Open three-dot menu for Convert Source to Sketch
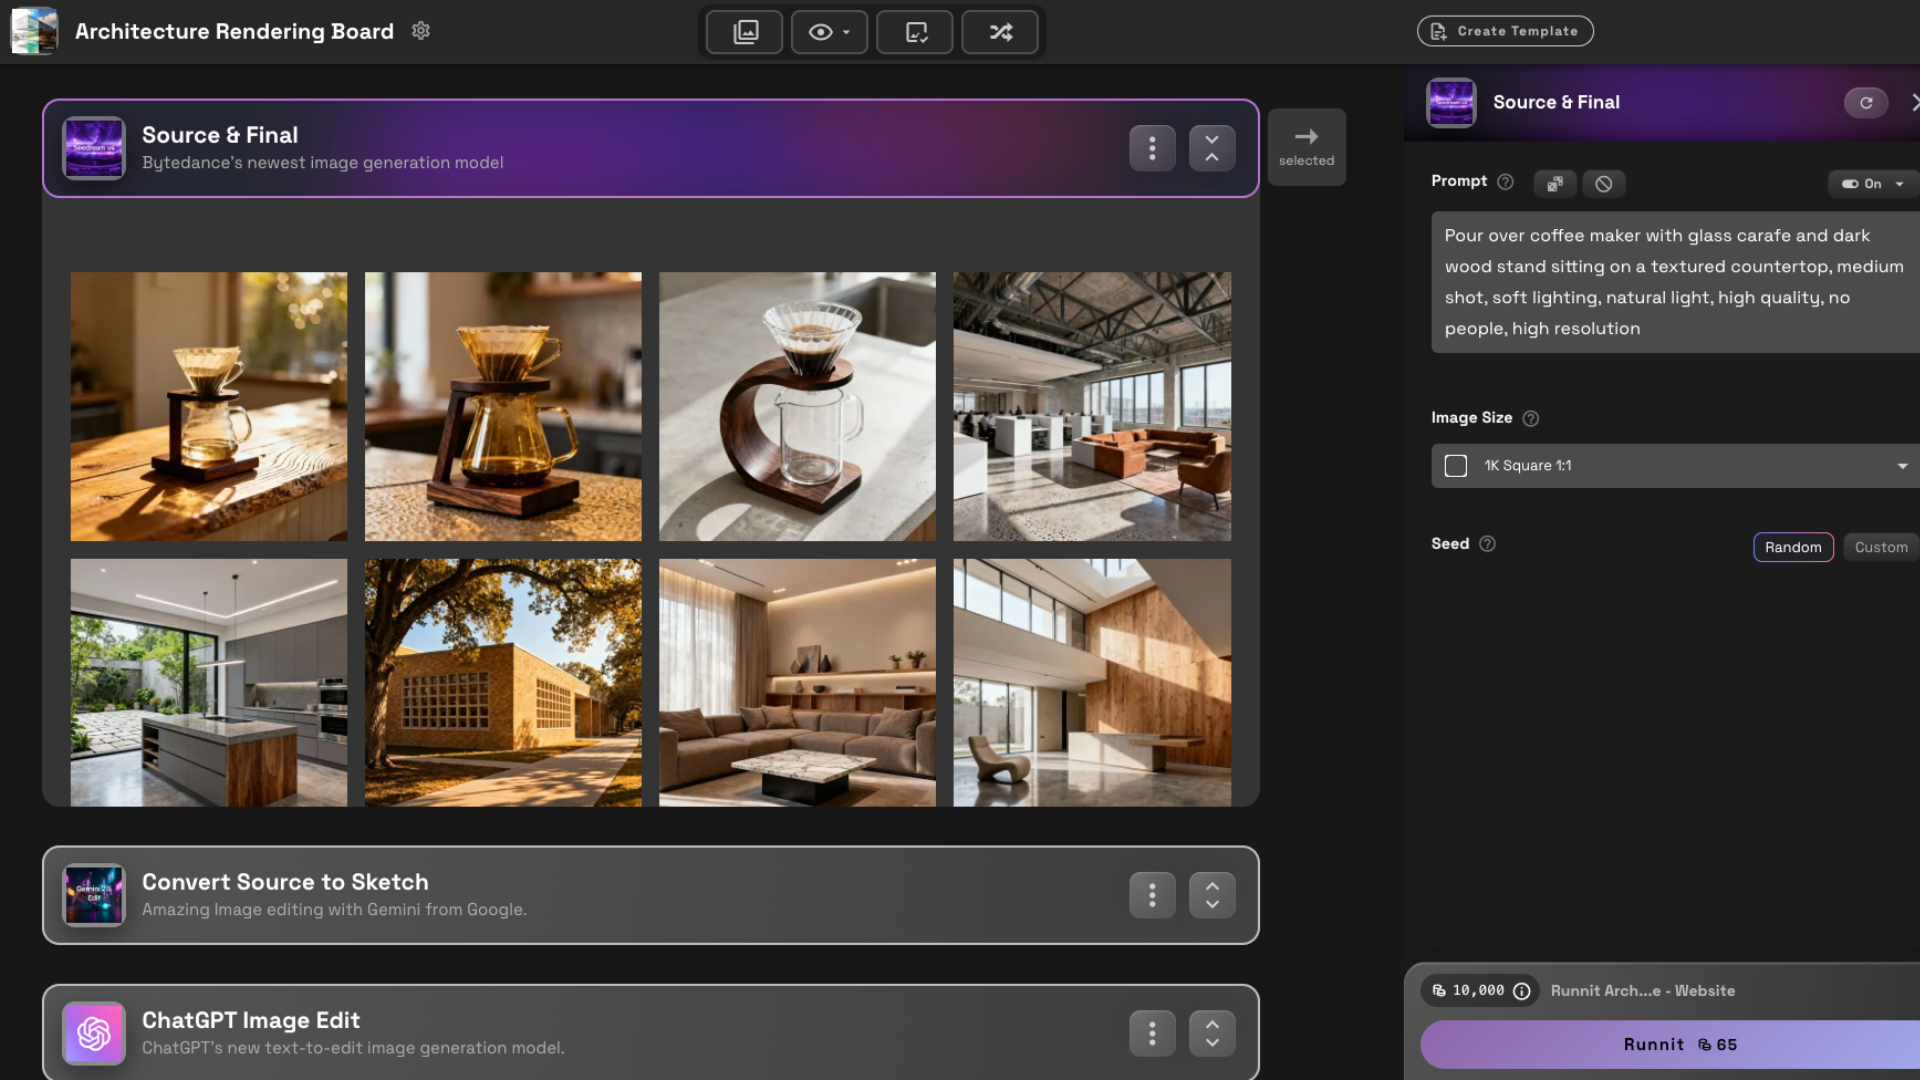Image resolution: width=1920 pixels, height=1080 pixels. tap(1152, 895)
